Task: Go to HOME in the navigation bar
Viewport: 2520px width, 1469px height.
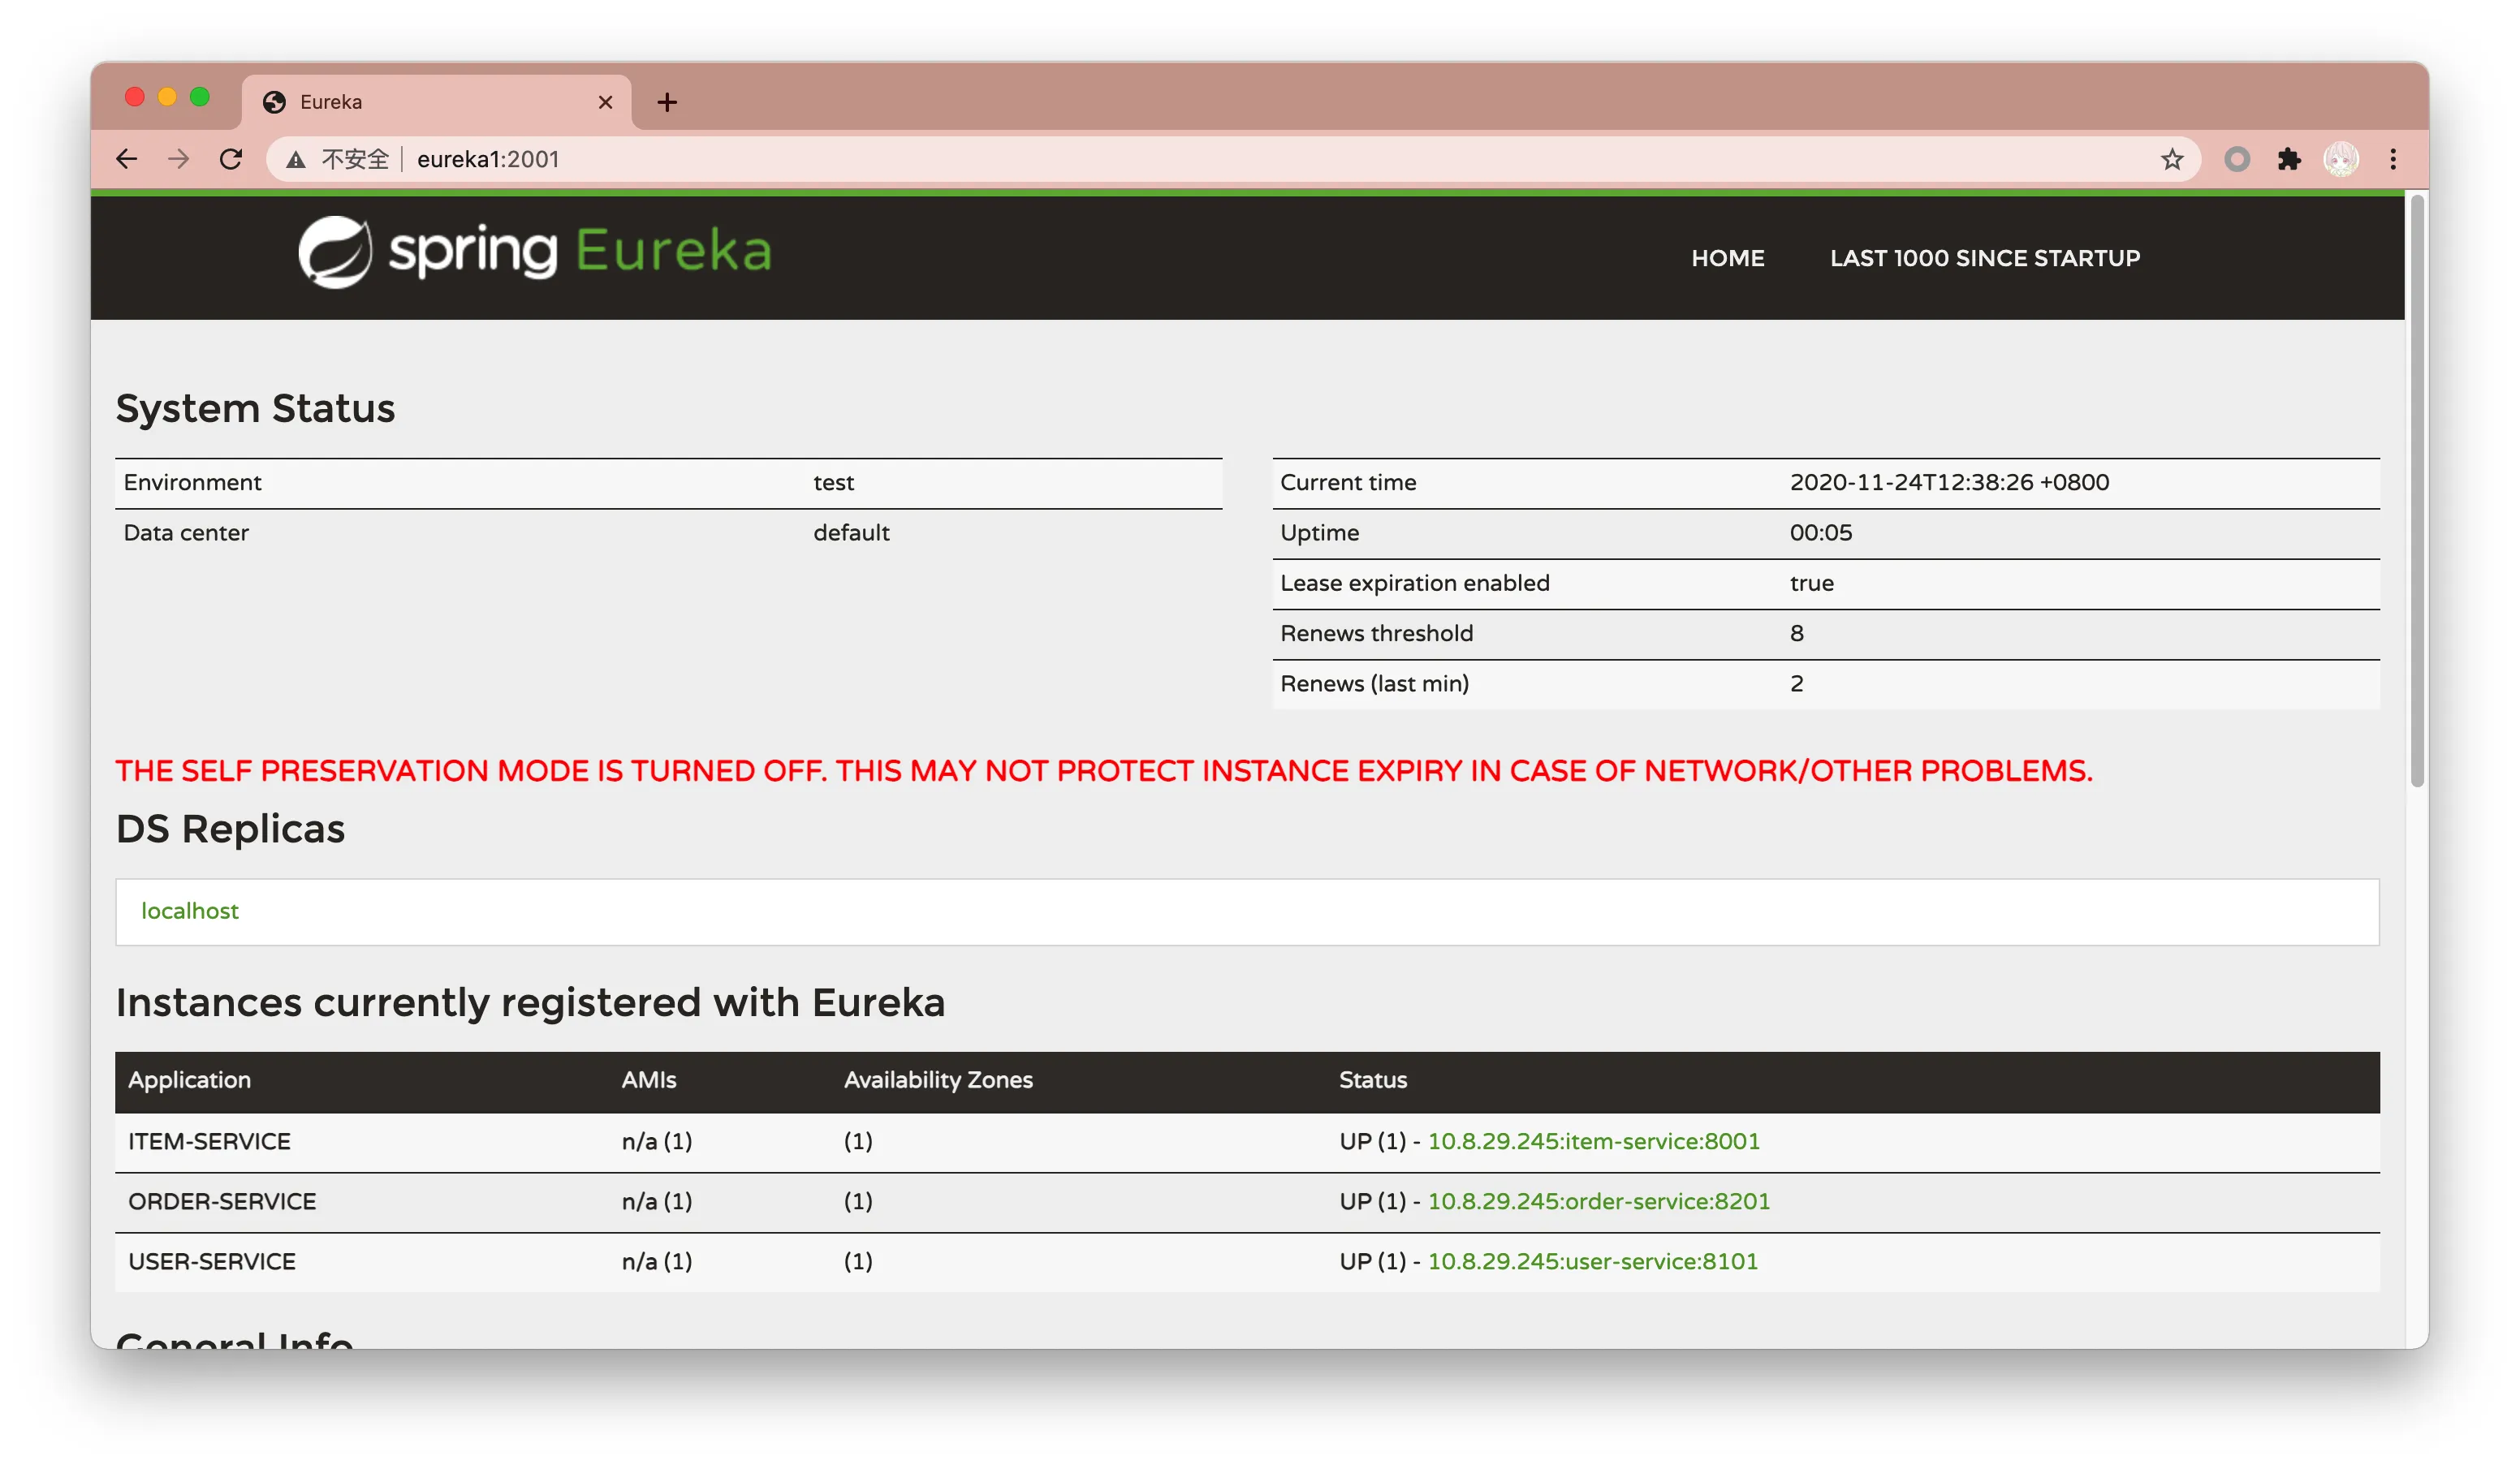Action: tap(1728, 258)
